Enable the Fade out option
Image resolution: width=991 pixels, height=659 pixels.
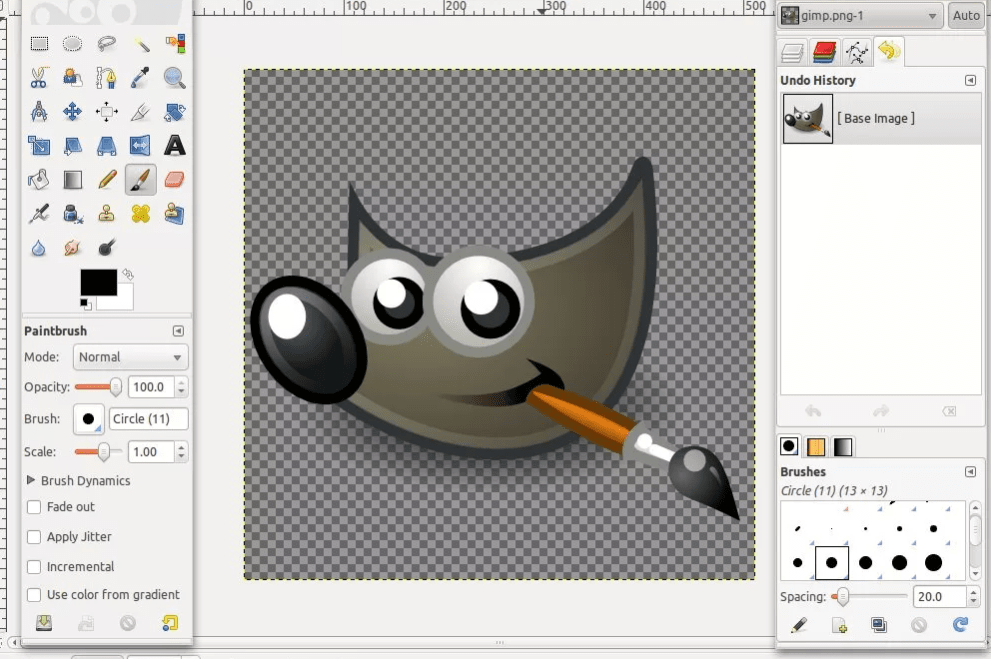(x=34, y=507)
